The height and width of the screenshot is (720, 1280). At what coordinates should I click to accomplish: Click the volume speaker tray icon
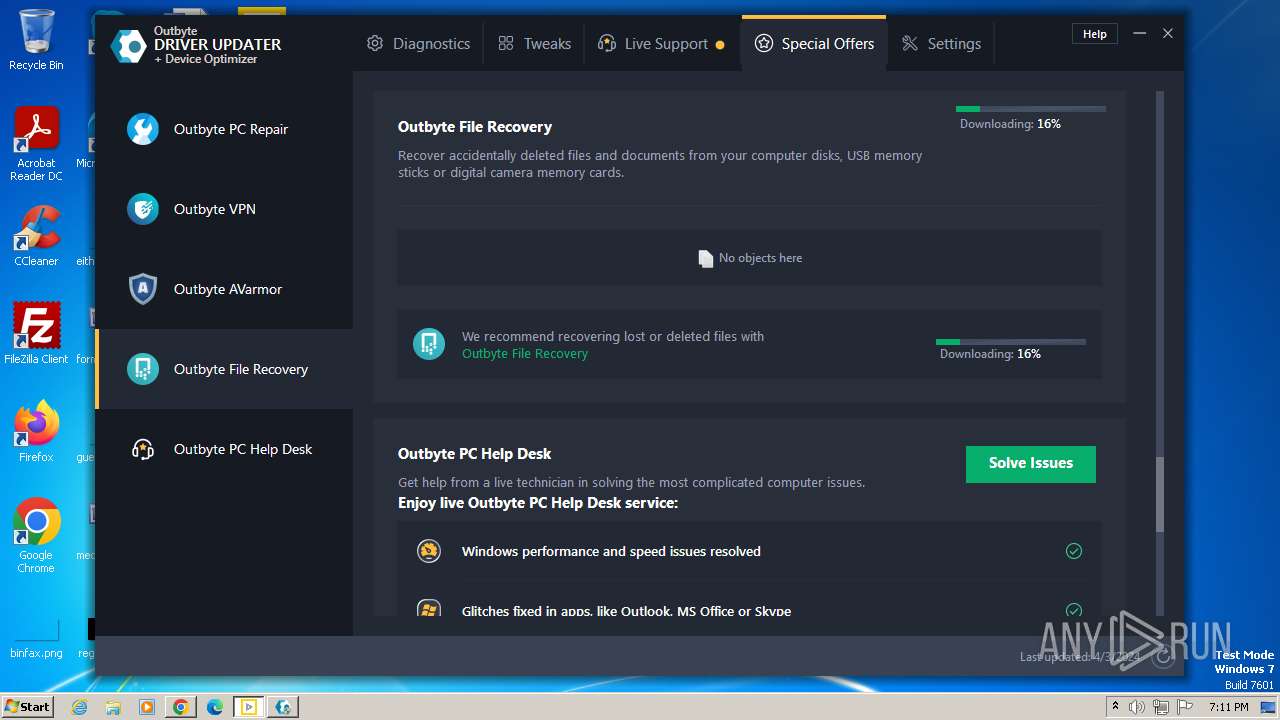(1137, 707)
